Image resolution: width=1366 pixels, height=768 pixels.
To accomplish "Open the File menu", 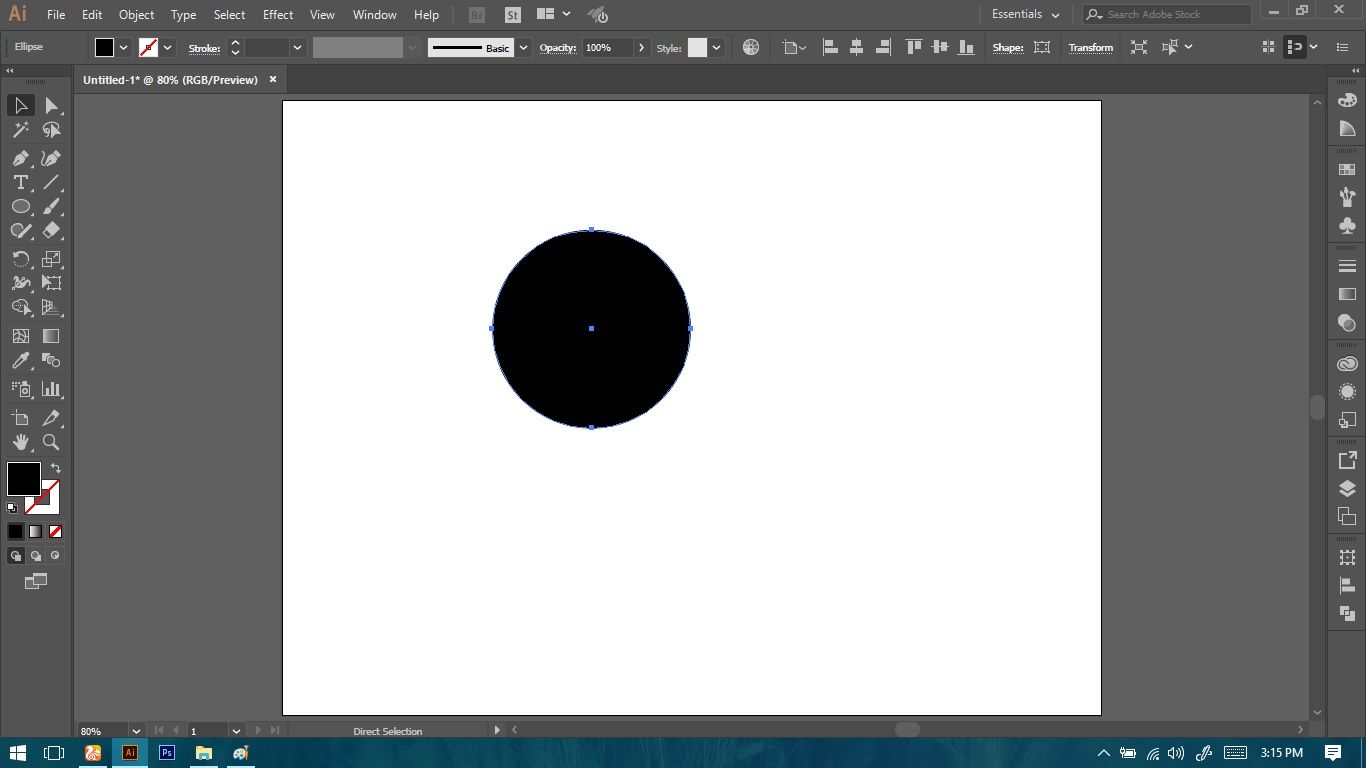I will click(x=56, y=15).
